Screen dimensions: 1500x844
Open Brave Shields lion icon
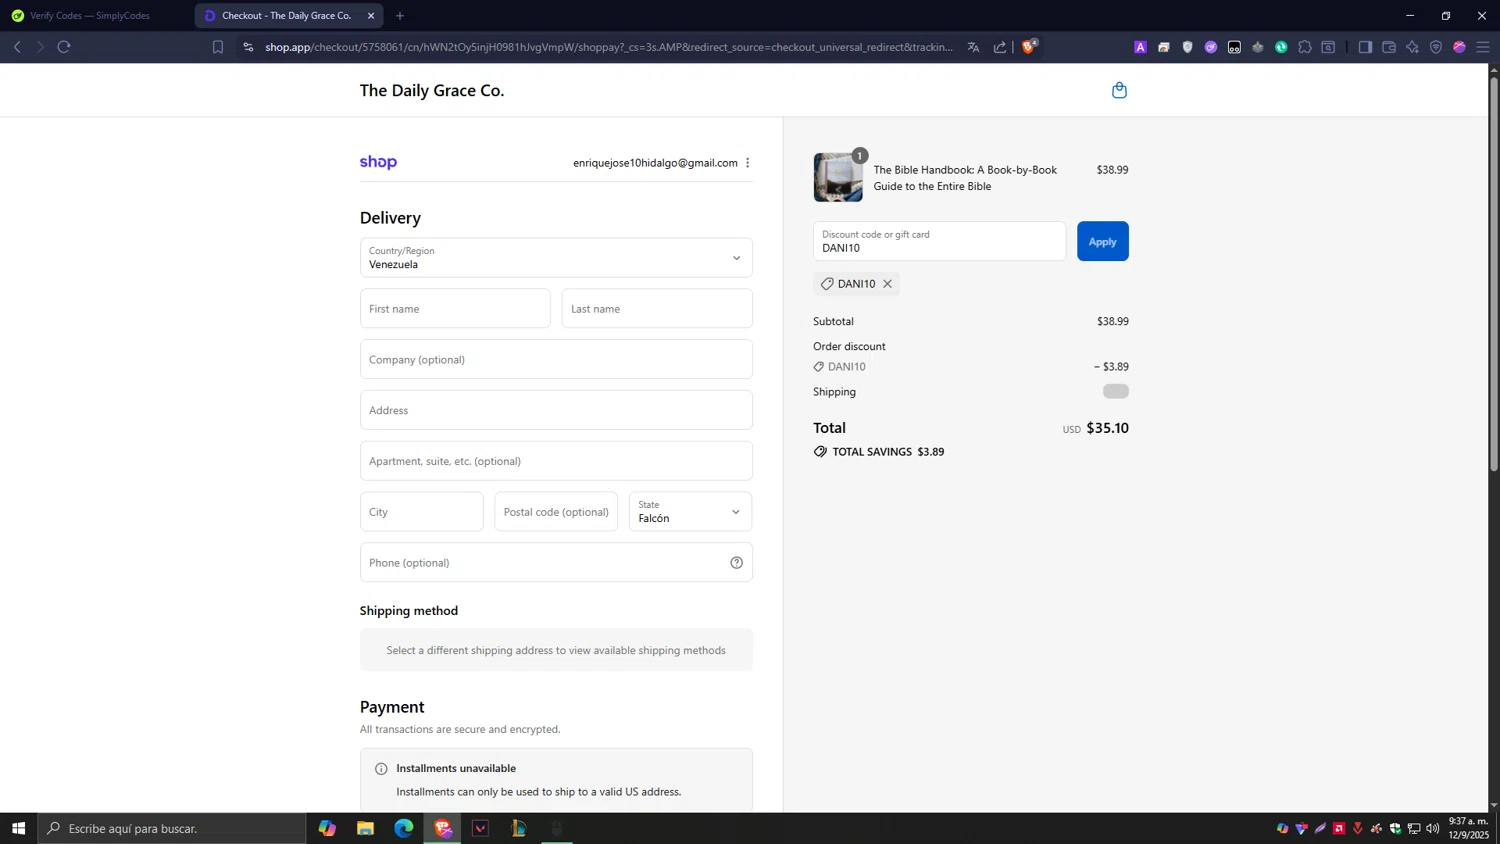tap(1028, 46)
